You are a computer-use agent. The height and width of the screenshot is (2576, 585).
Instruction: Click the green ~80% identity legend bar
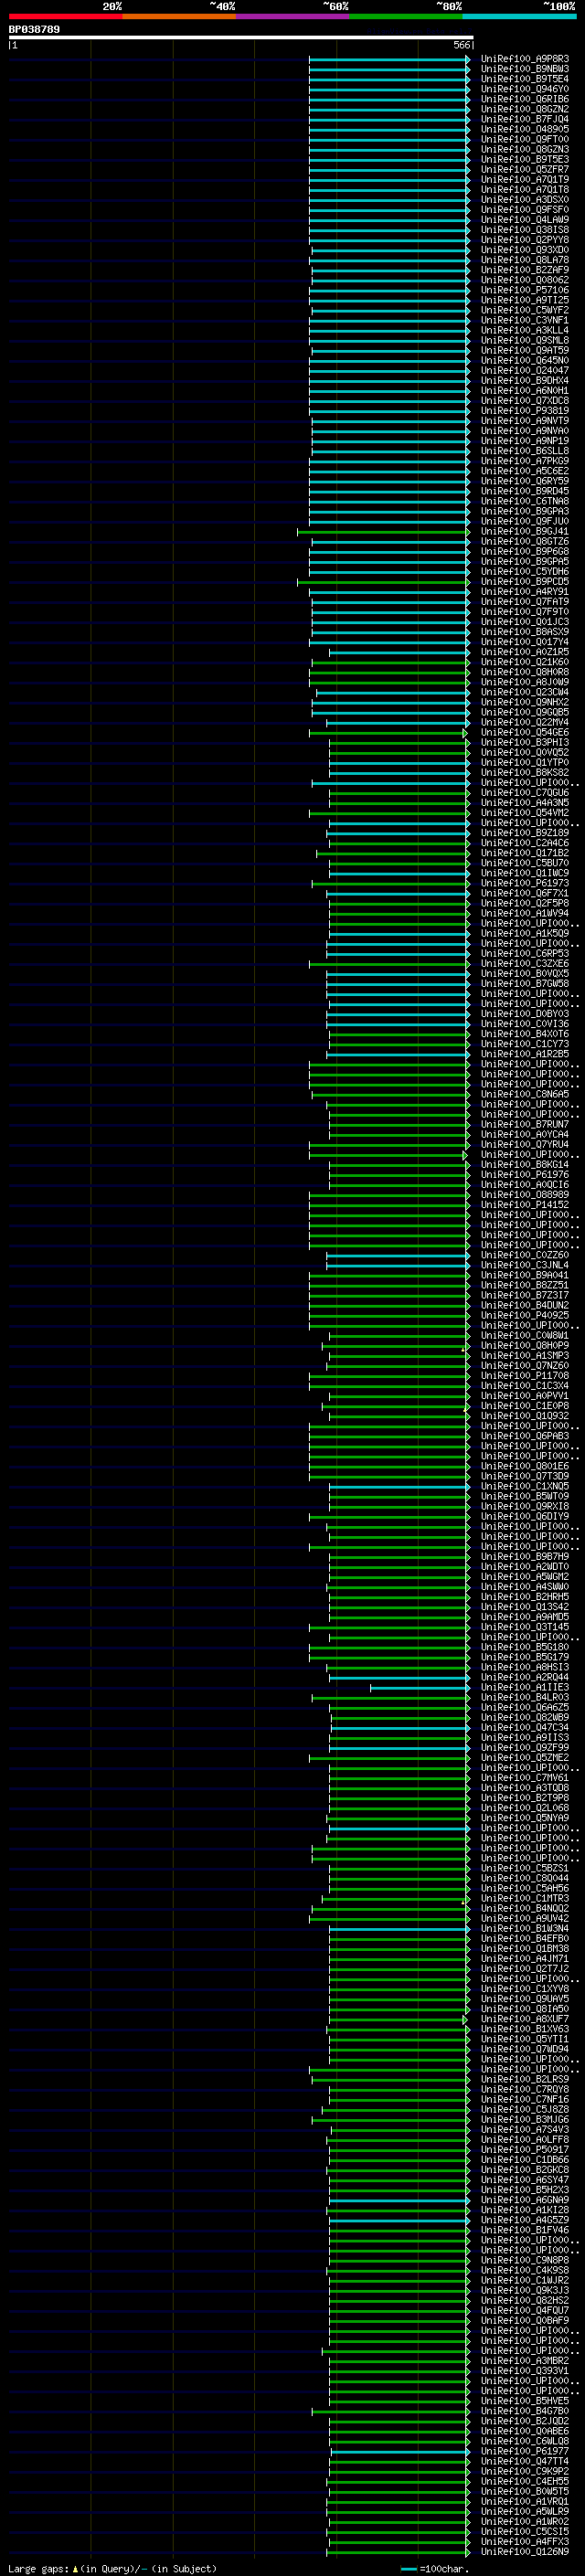tap(406, 16)
